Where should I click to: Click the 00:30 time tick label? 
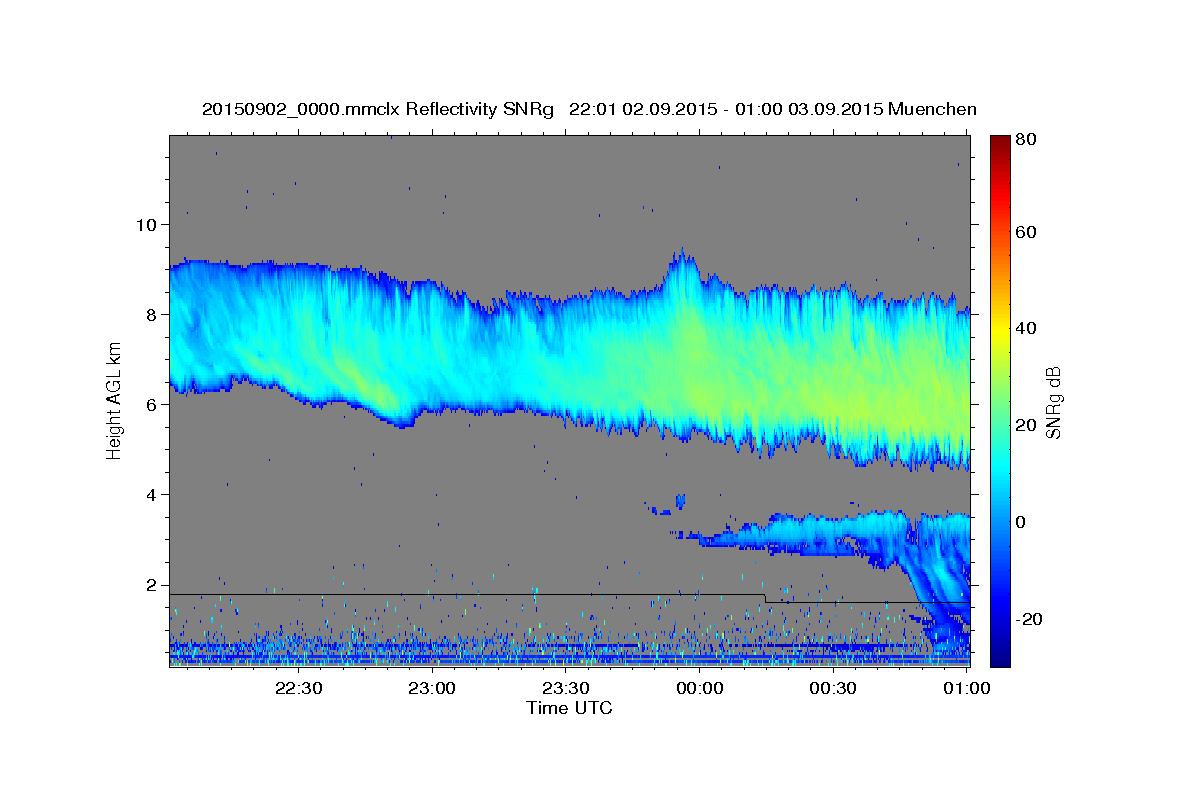tap(832, 688)
